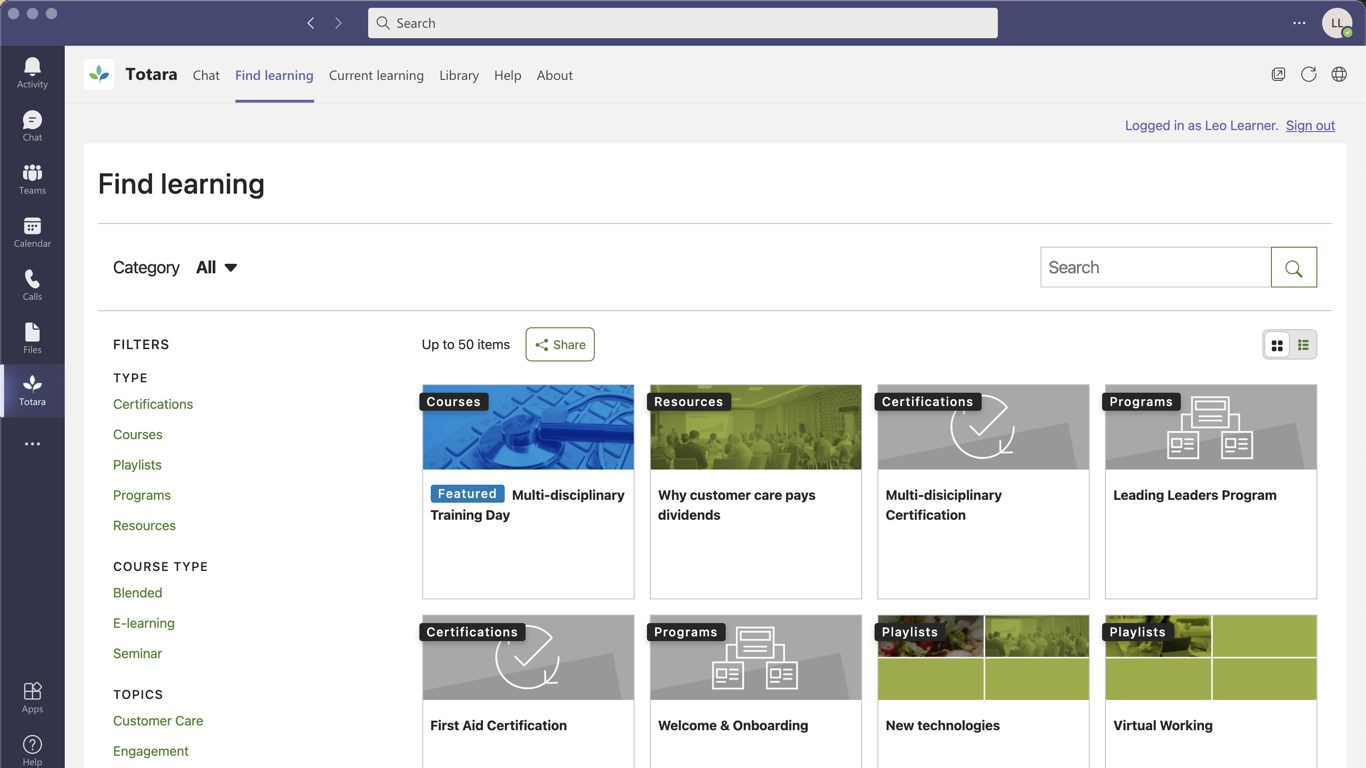Viewport: 1366px width, 768px height.
Task: Click the Share button
Action: tap(560, 345)
